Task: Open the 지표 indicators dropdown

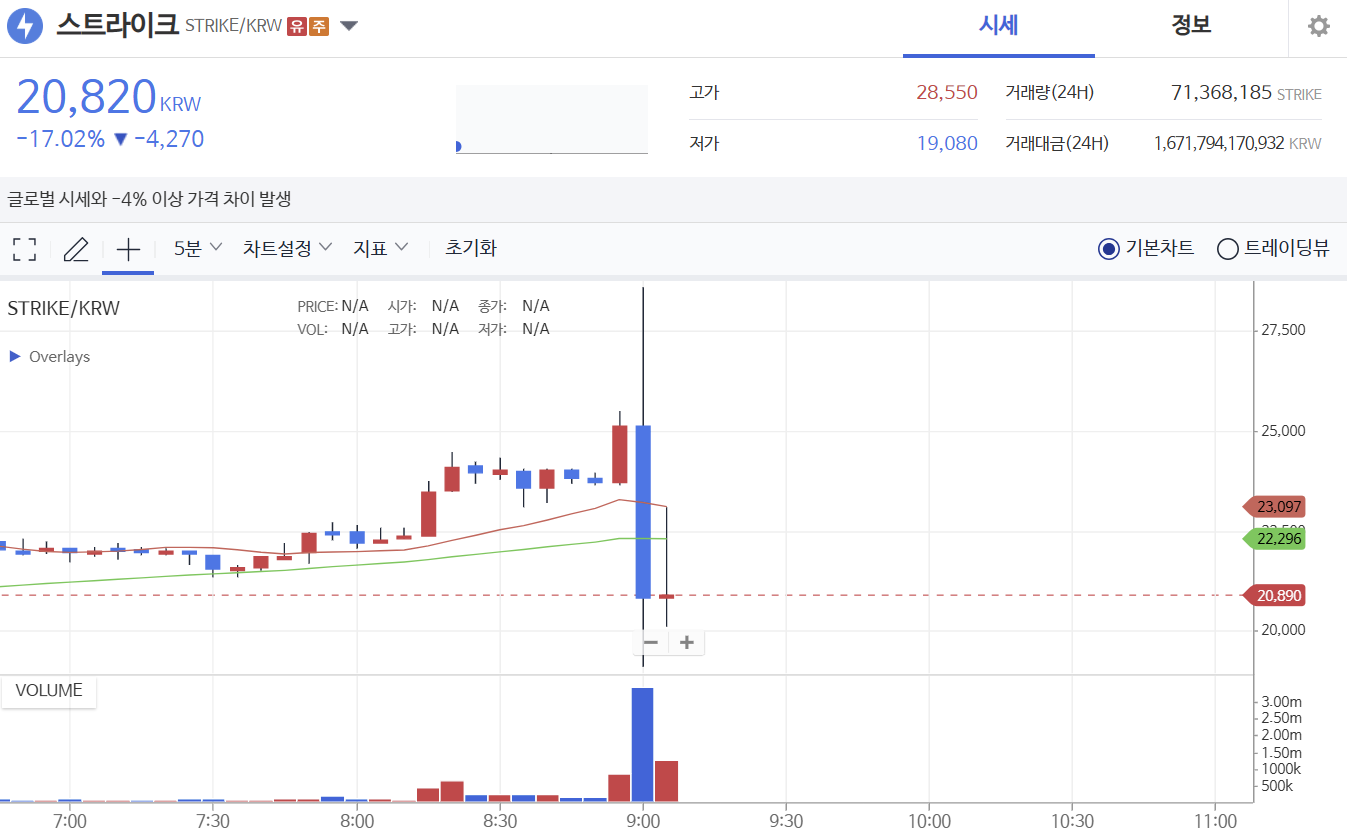Action: 380,248
